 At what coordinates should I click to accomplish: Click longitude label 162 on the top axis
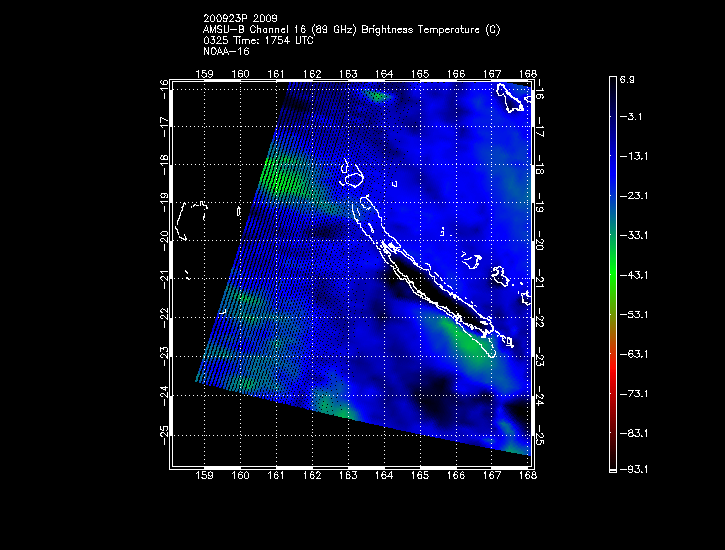[x=312, y=74]
